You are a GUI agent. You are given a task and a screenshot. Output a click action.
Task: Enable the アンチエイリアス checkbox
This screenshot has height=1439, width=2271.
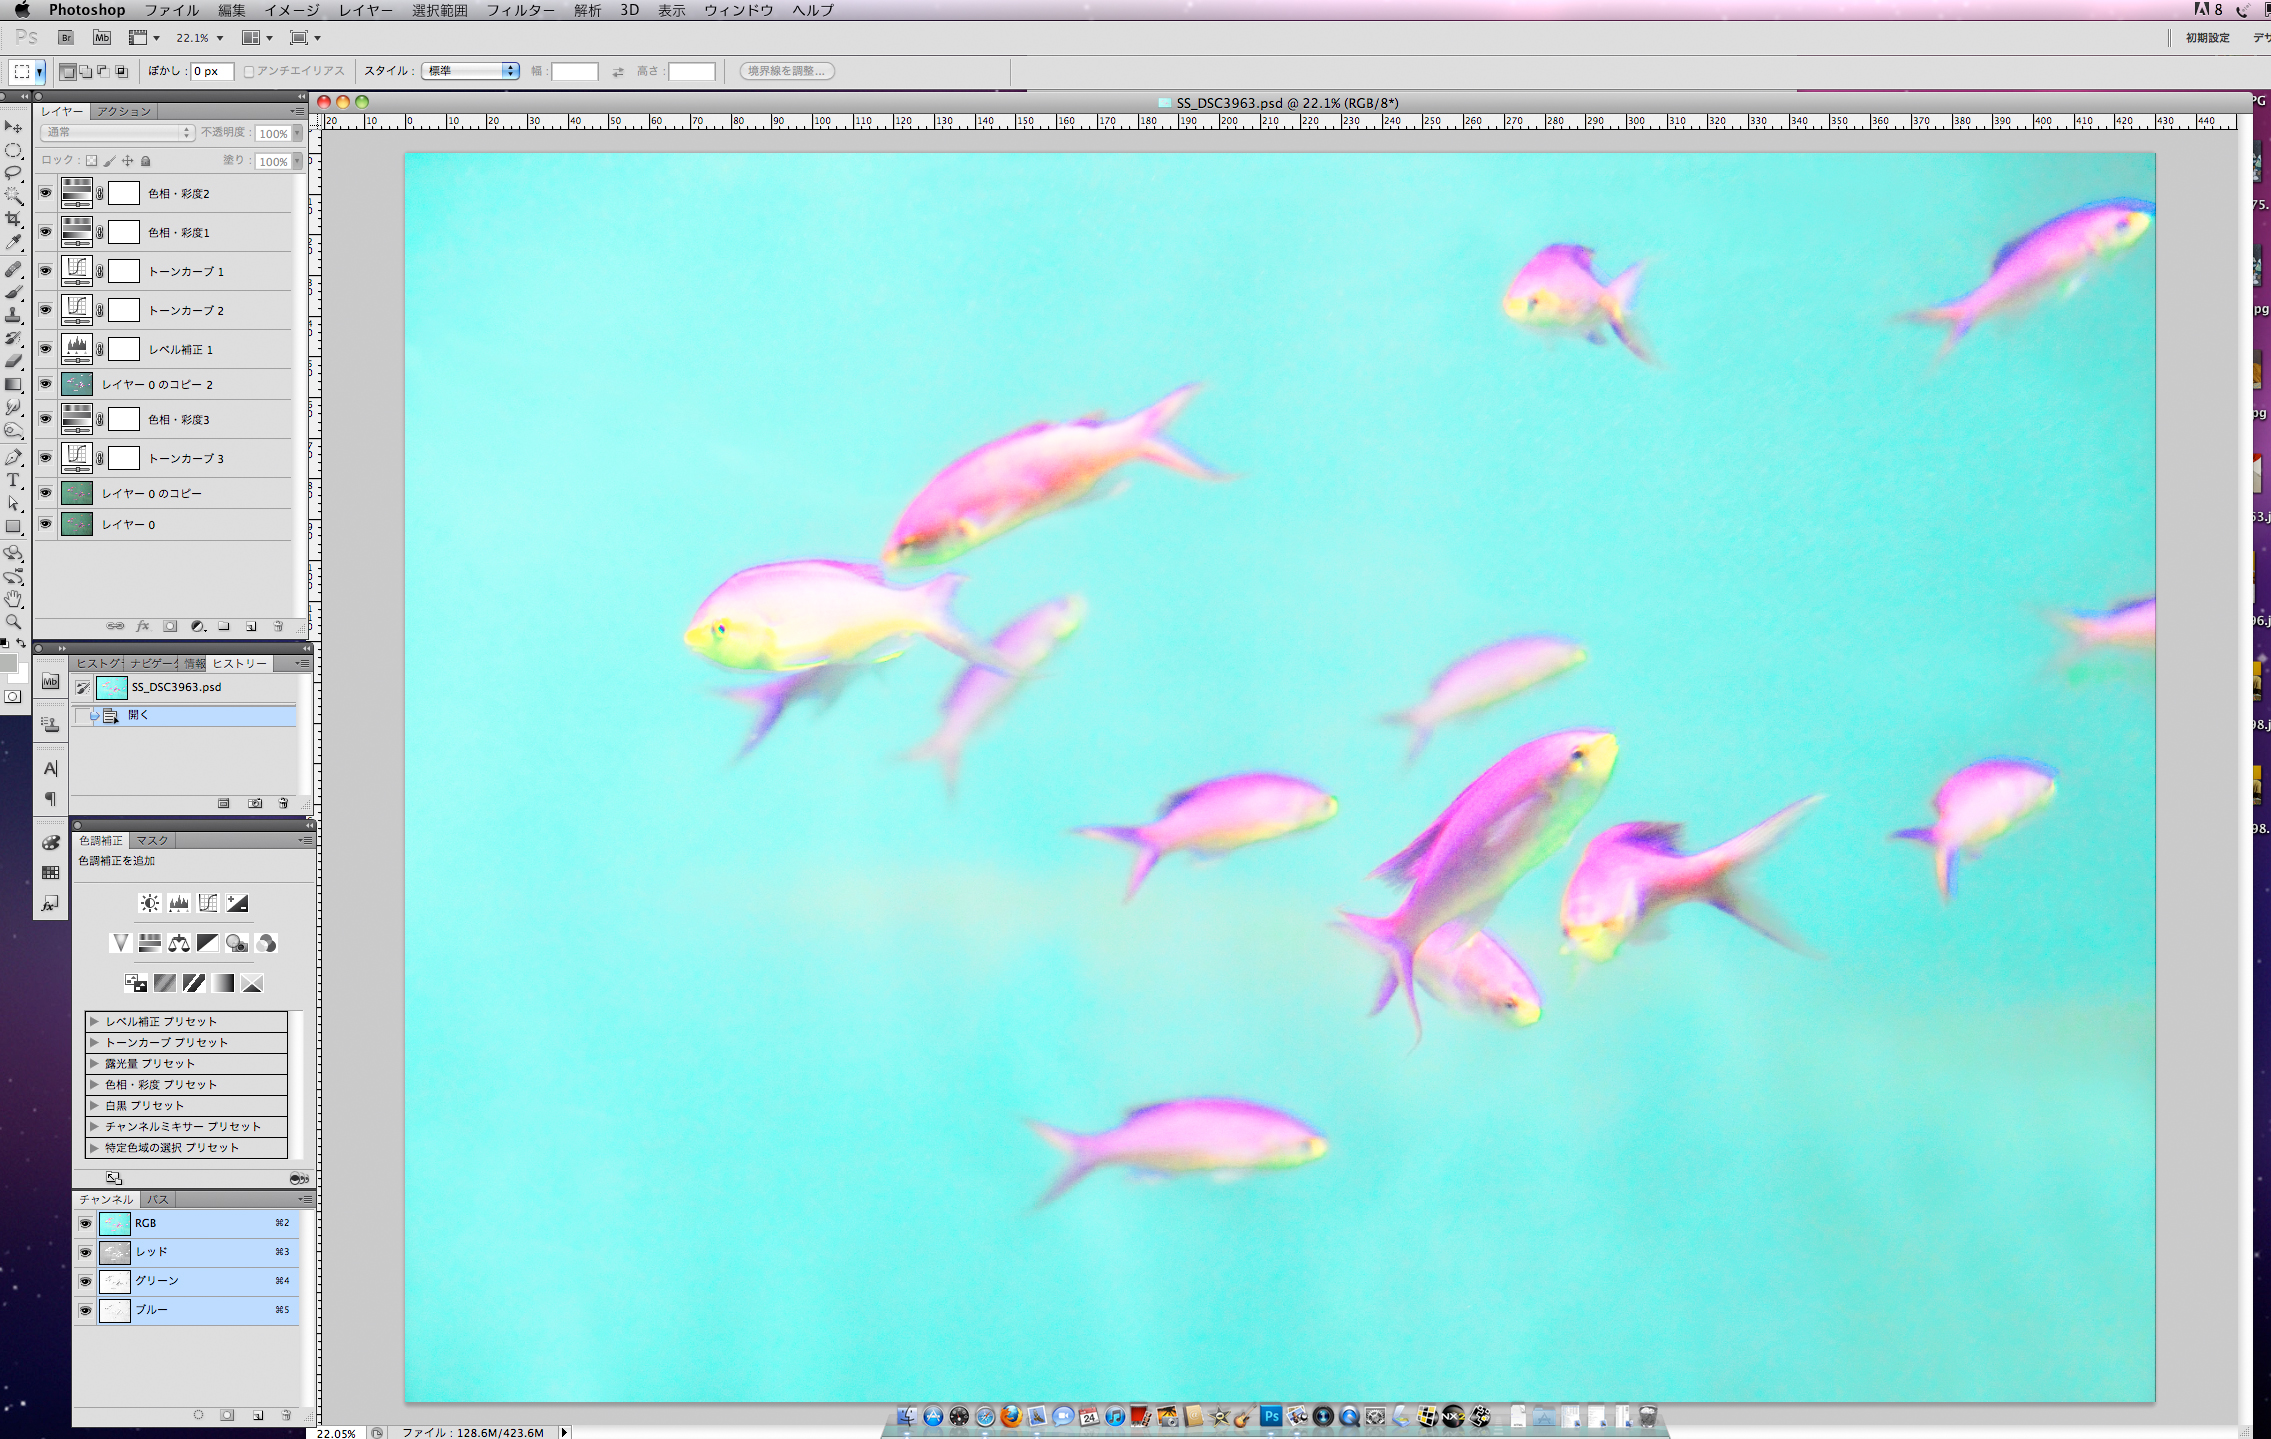(x=249, y=71)
